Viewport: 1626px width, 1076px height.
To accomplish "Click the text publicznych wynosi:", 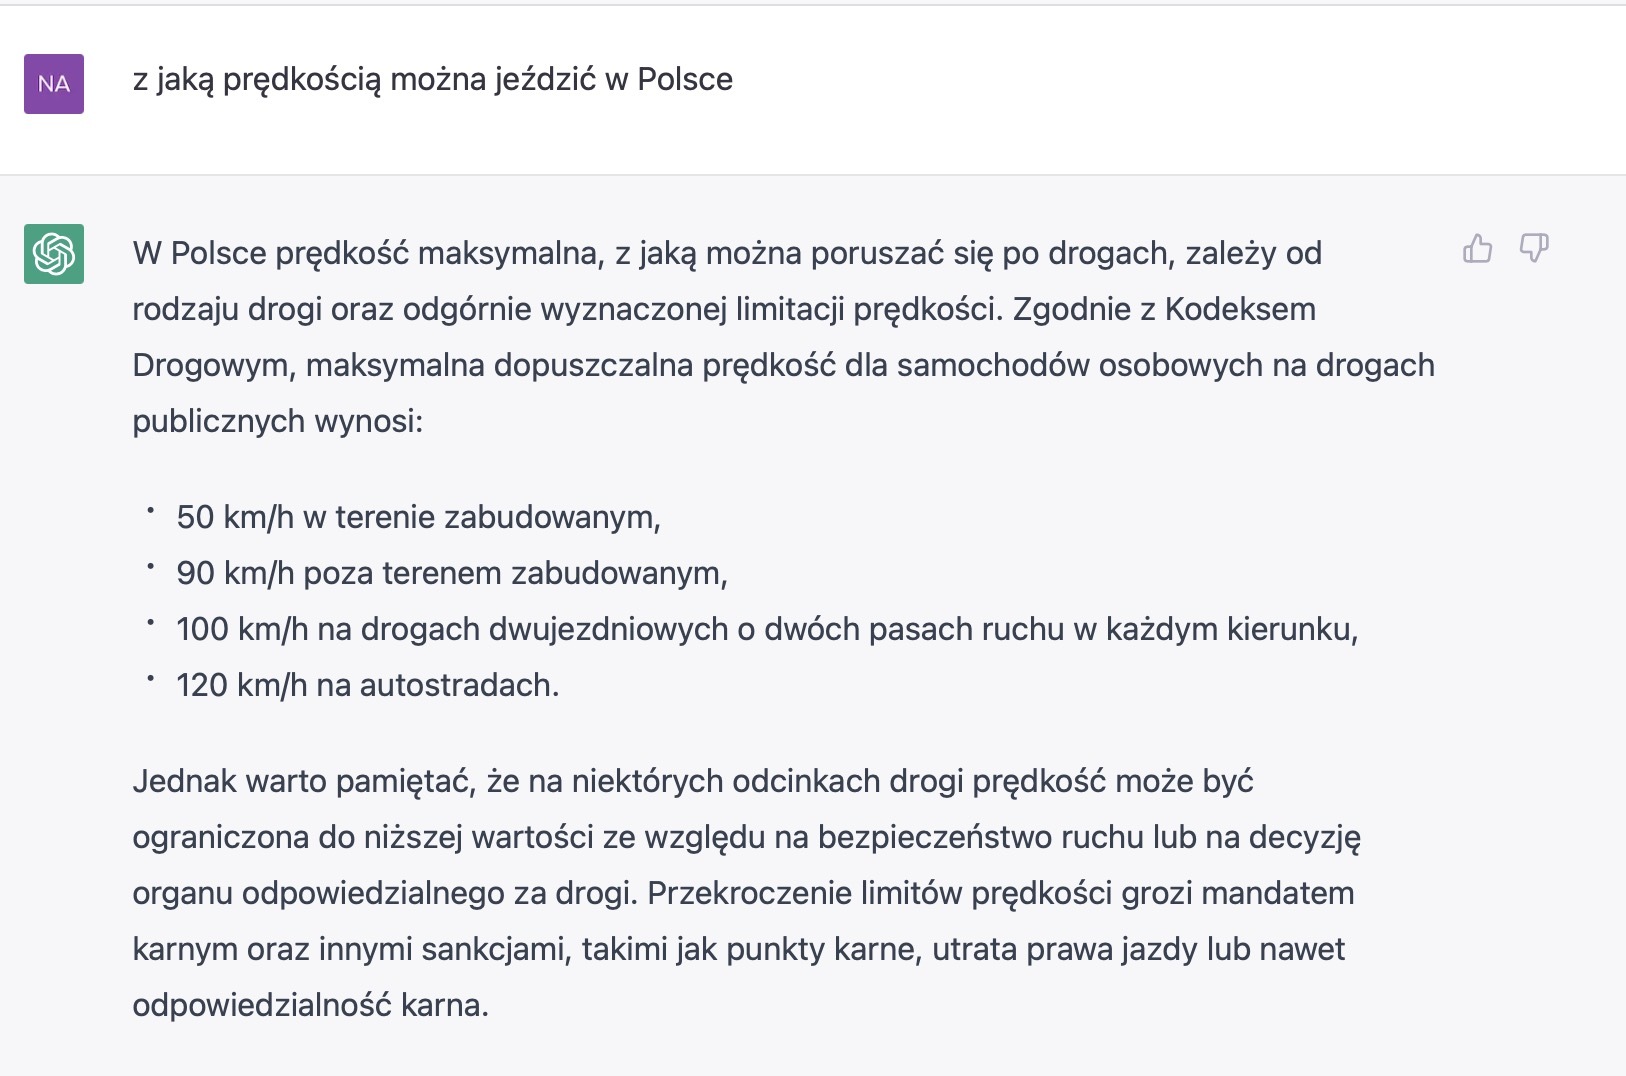I will point(278,422).
